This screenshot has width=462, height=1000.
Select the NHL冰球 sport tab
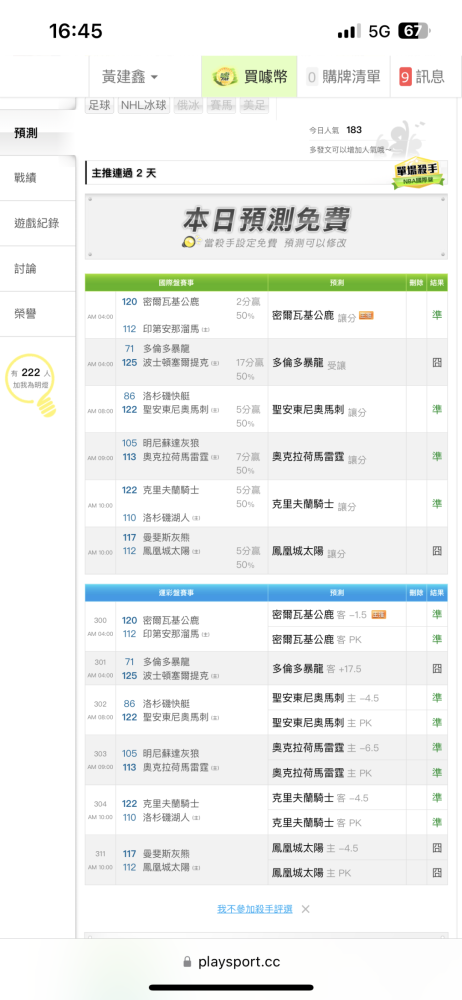click(x=144, y=106)
